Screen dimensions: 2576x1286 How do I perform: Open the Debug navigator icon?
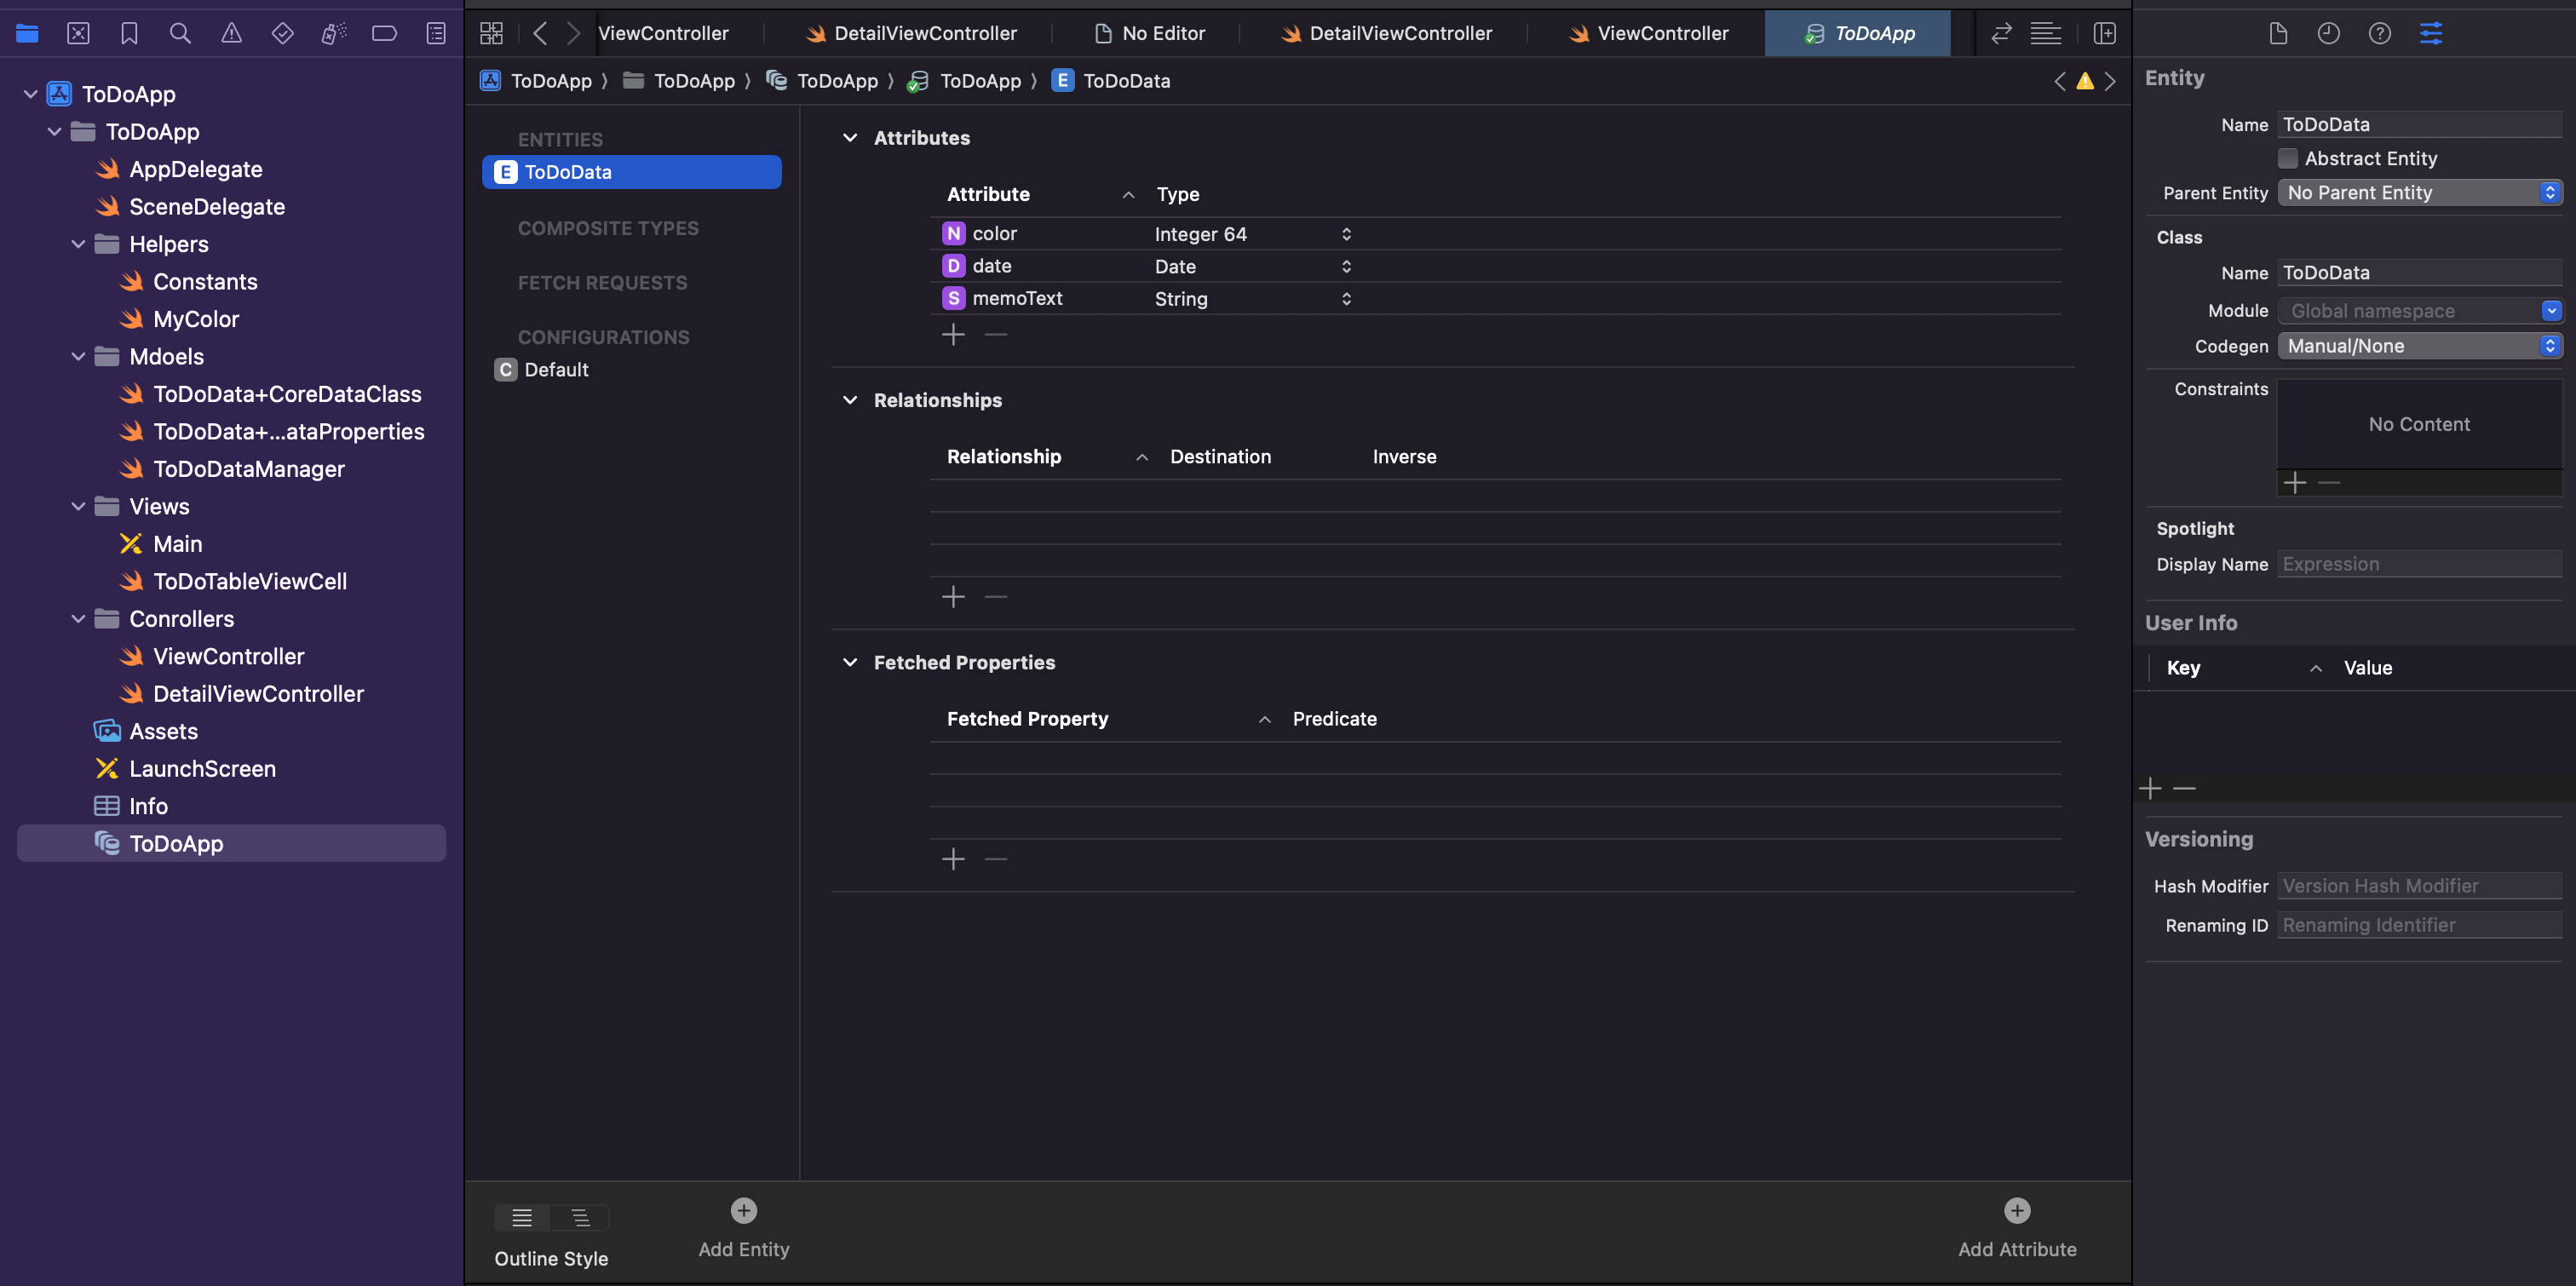[x=334, y=33]
